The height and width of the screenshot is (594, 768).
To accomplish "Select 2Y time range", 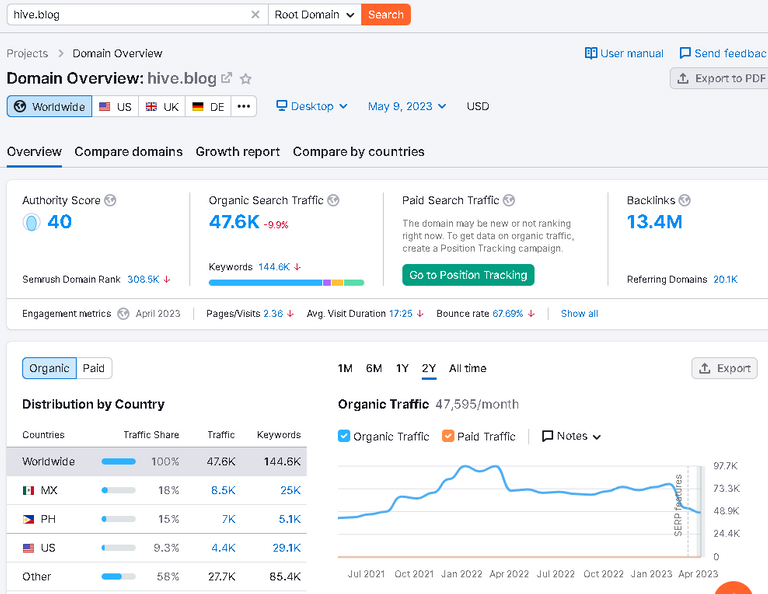I will (429, 368).
